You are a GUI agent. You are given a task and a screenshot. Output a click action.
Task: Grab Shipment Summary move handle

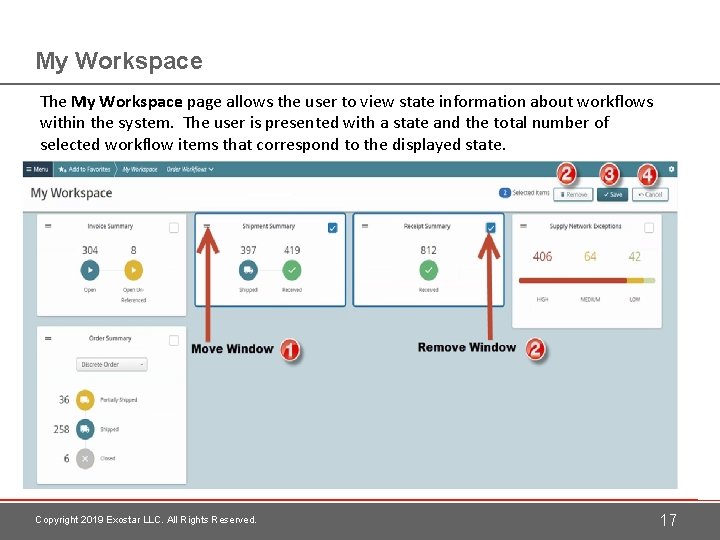click(x=207, y=226)
